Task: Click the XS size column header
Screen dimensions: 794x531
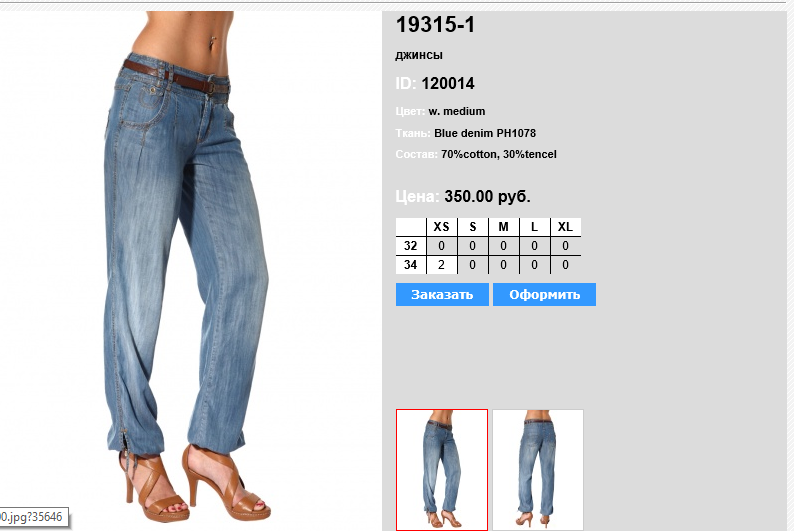Action: (442, 227)
